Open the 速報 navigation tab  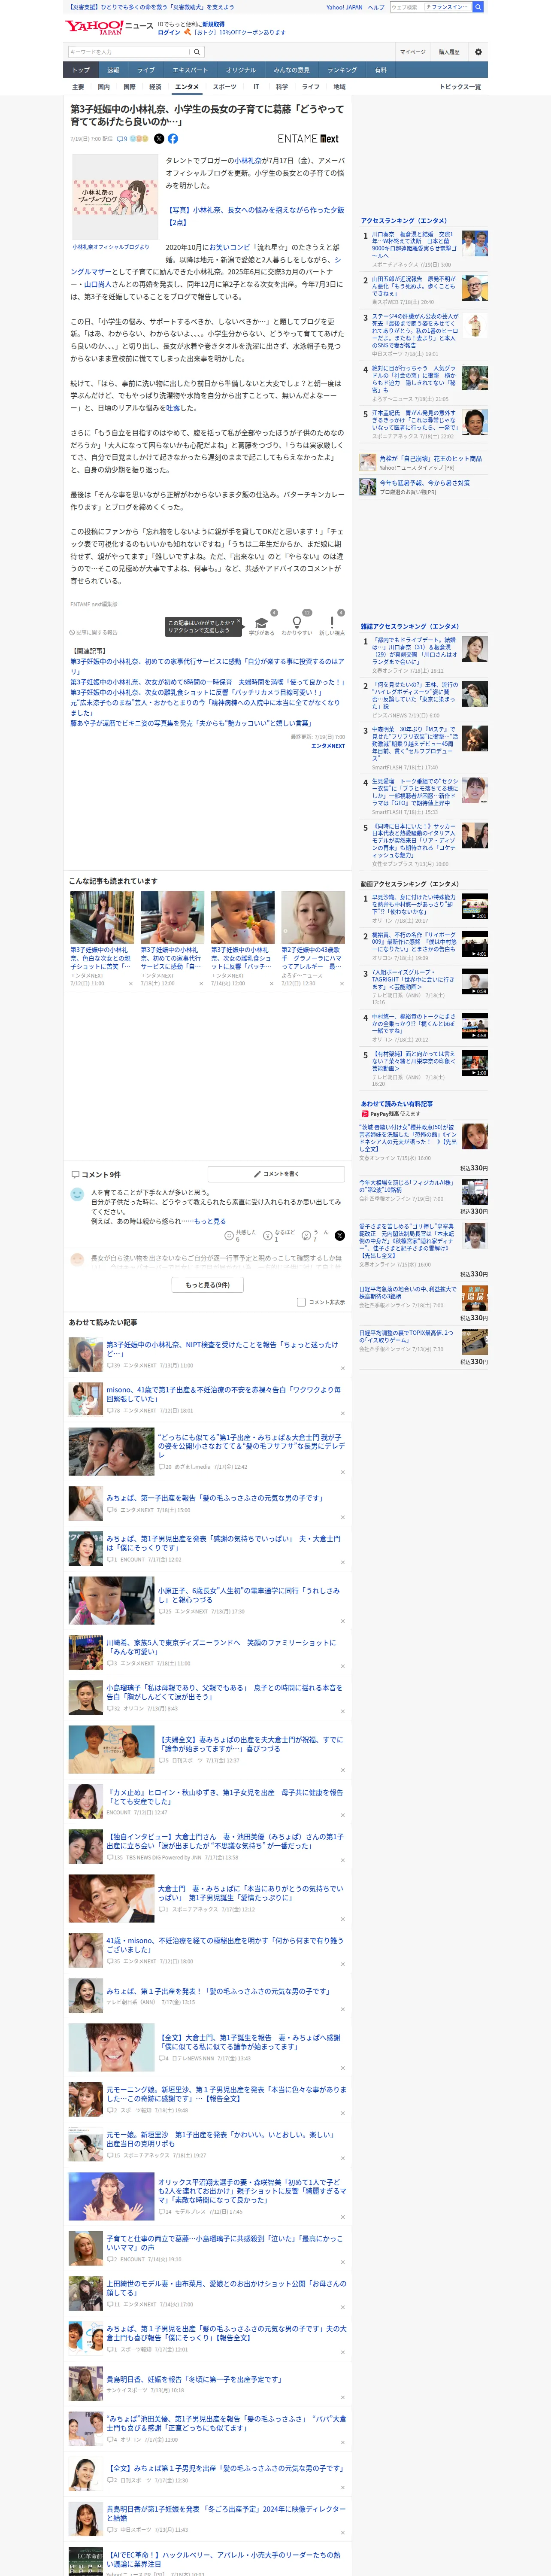click(113, 70)
